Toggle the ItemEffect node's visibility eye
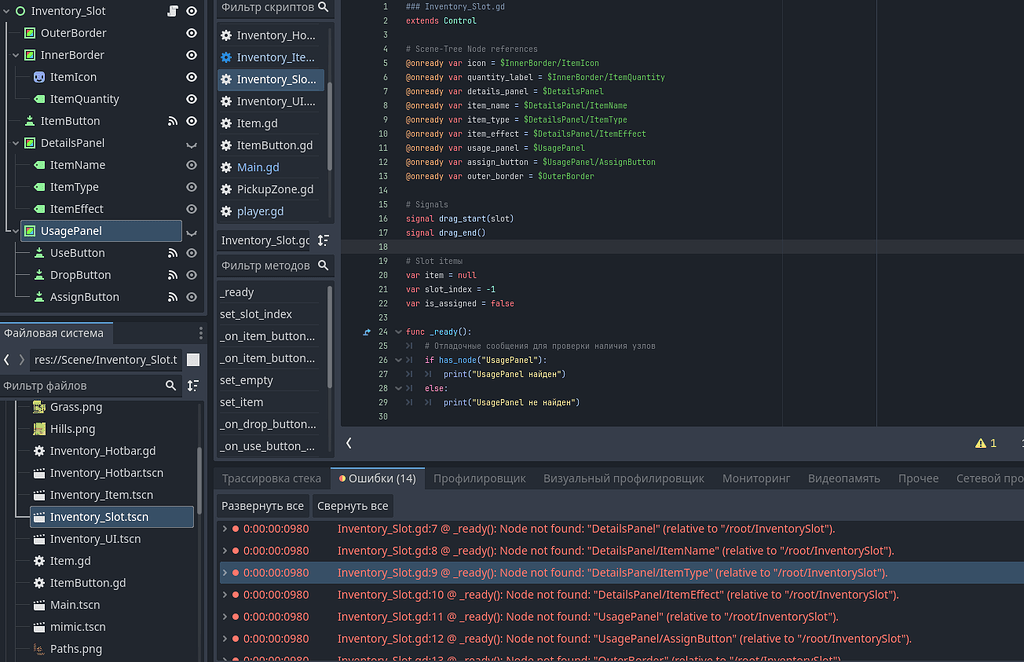The image size is (1024, 662). pyautogui.click(x=191, y=209)
